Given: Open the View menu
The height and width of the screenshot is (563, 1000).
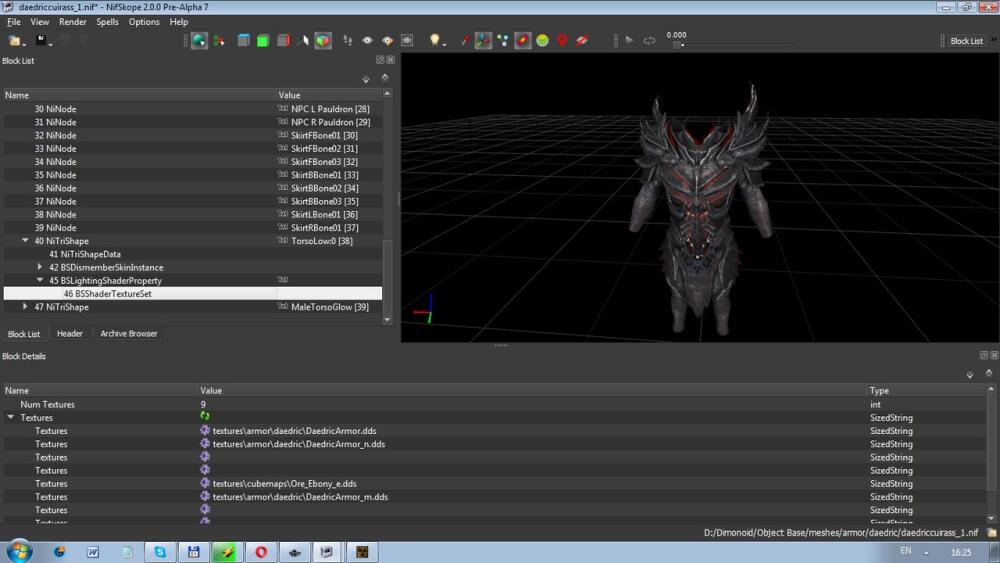Looking at the screenshot, I should (40, 22).
